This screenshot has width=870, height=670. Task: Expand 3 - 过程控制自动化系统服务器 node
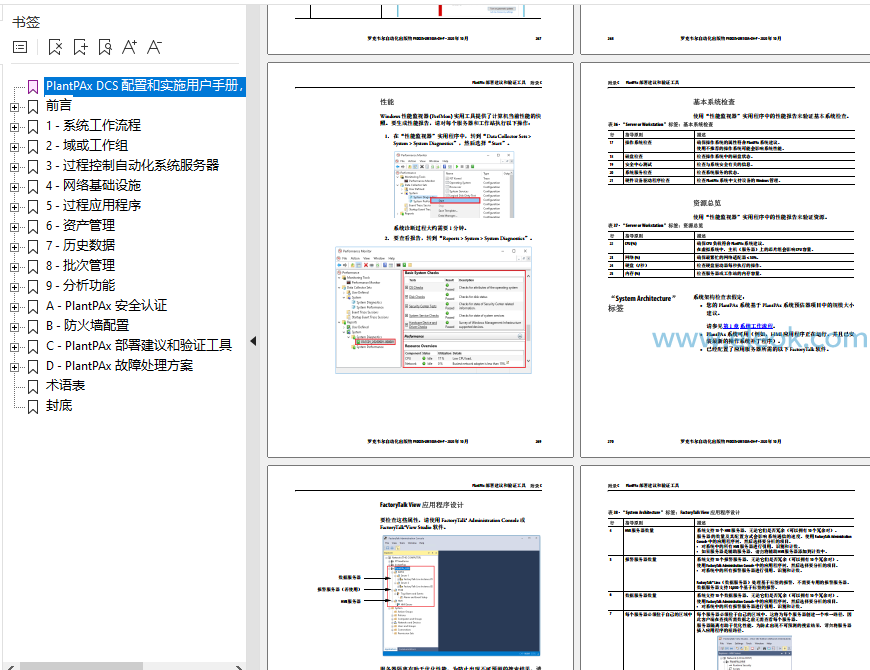click(14, 167)
